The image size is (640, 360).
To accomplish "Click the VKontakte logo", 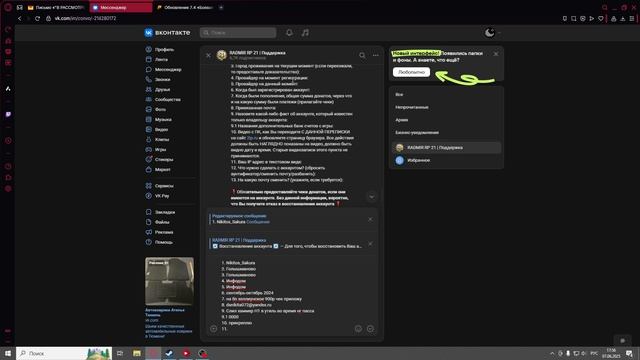I will click(x=167, y=33).
